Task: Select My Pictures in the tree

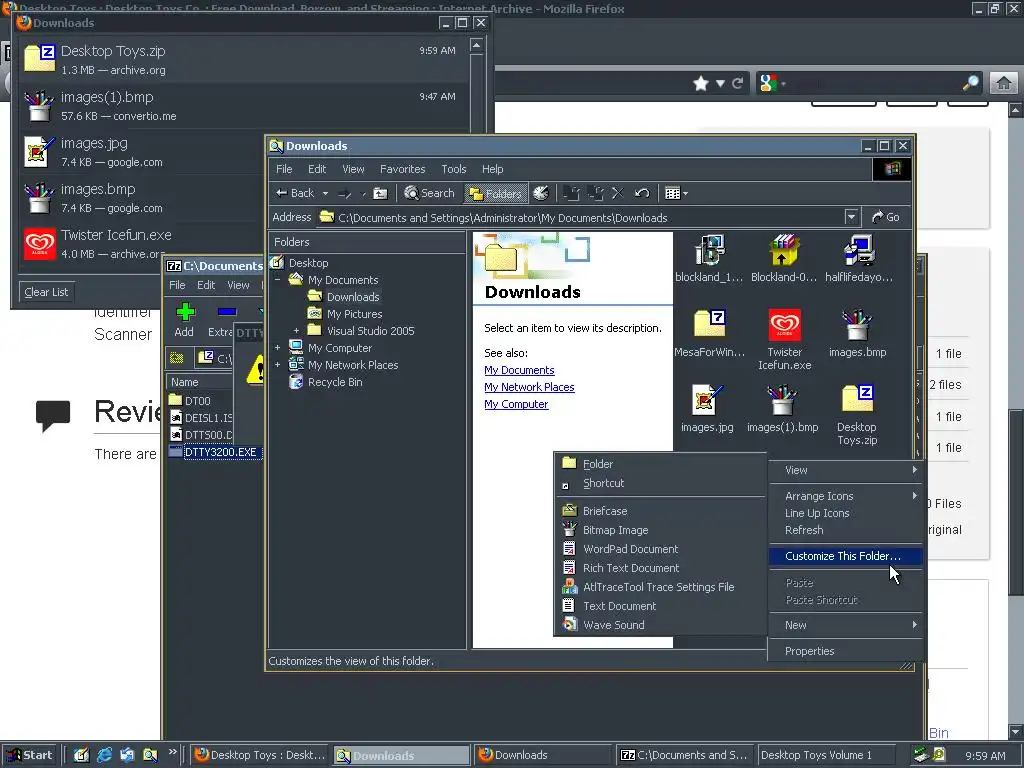Action: tap(355, 314)
